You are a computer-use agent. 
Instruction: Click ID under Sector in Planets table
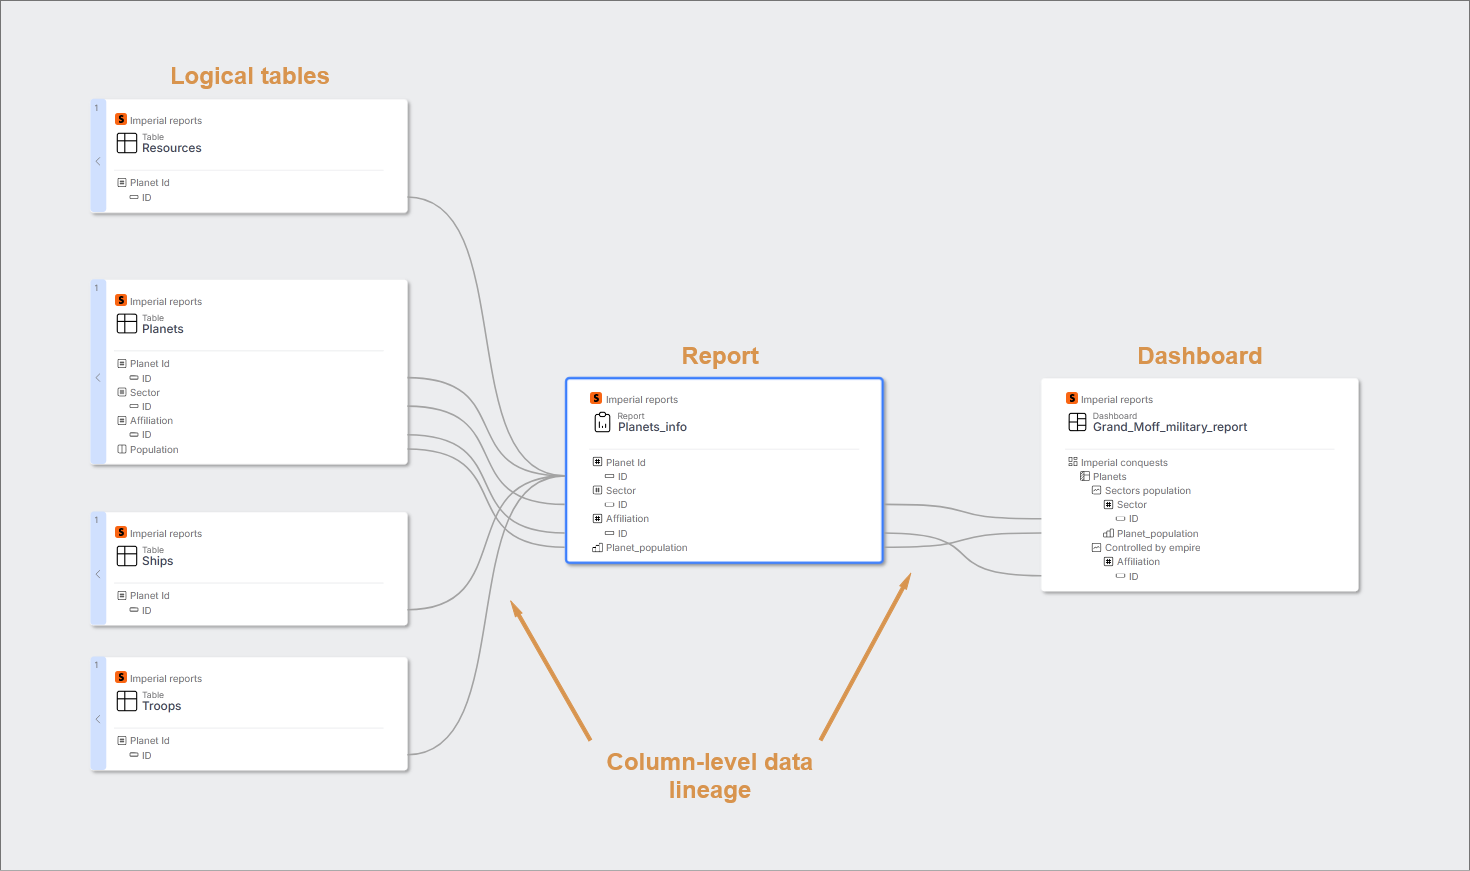click(x=146, y=407)
